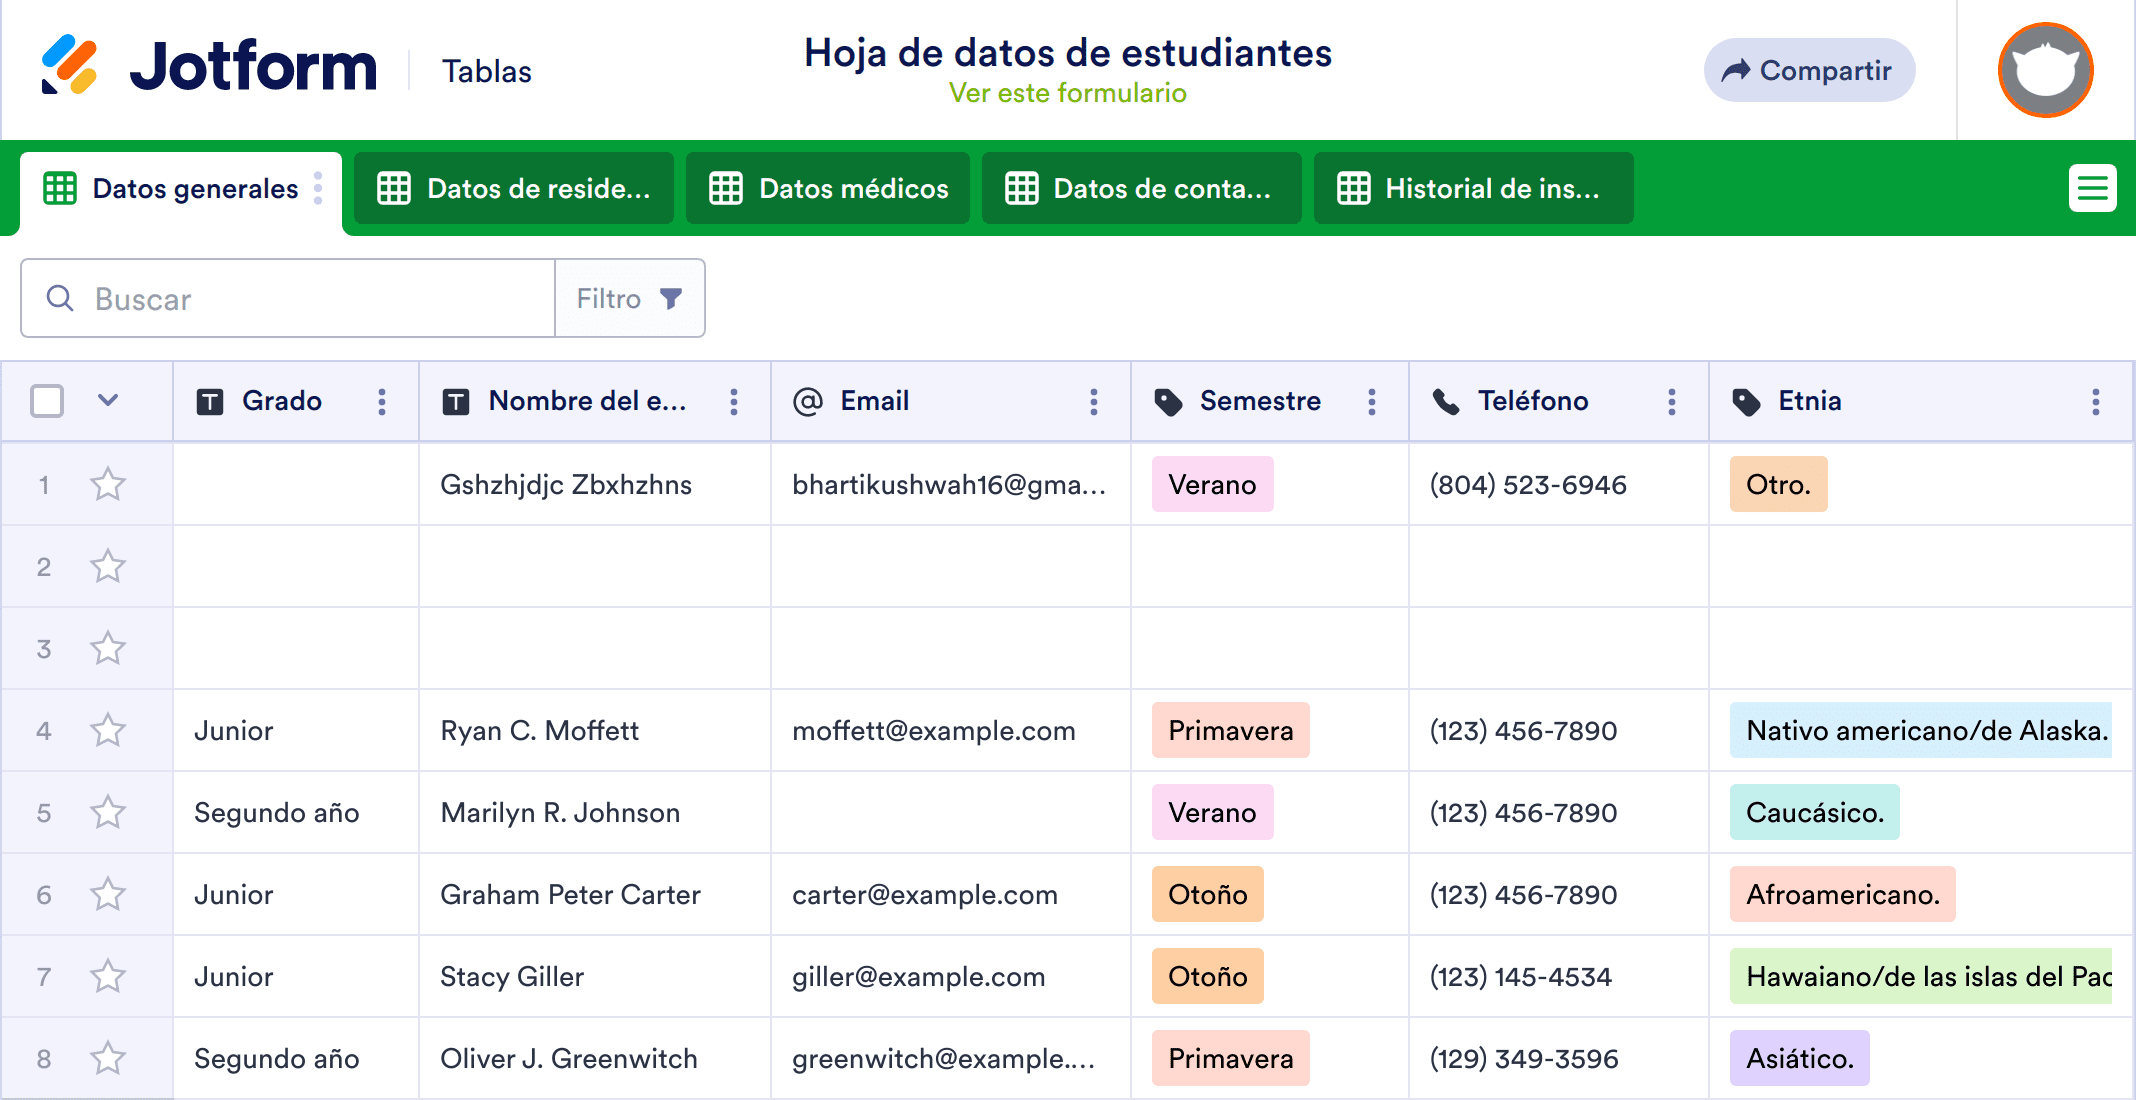Screen dimensions: 2136x1100
Task: Click the search magnifier icon
Action: pyautogui.click(x=60, y=298)
